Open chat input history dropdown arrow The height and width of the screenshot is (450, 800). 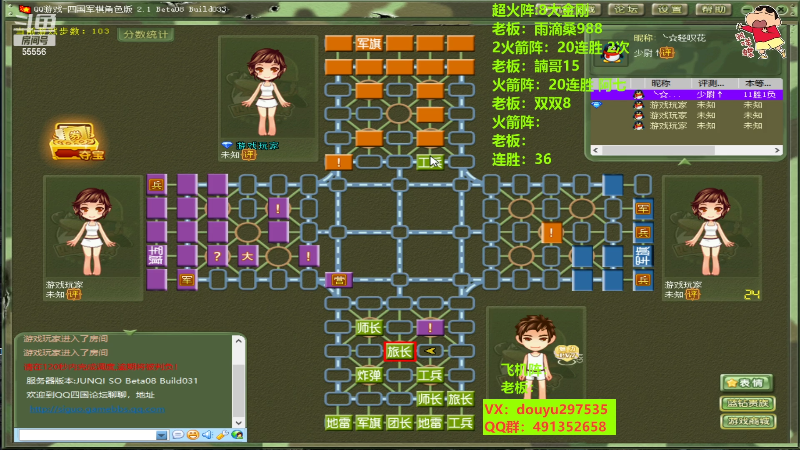point(161,435)
